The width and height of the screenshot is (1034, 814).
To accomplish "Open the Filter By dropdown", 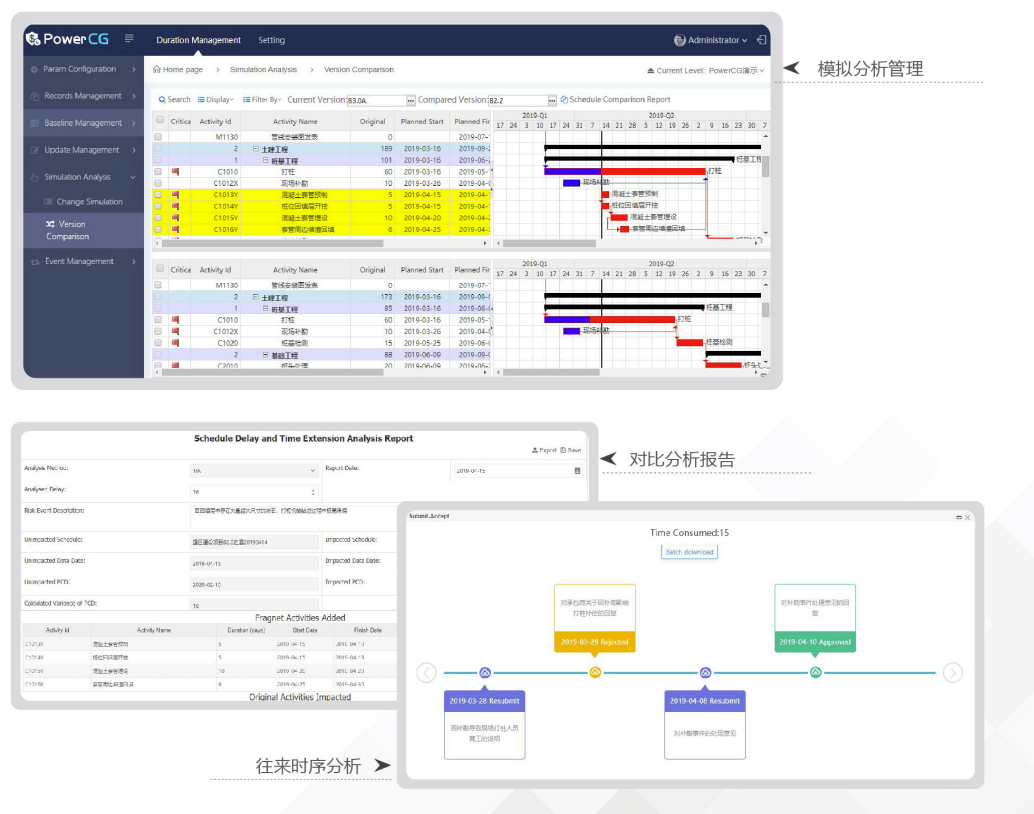I will (262, 100).
